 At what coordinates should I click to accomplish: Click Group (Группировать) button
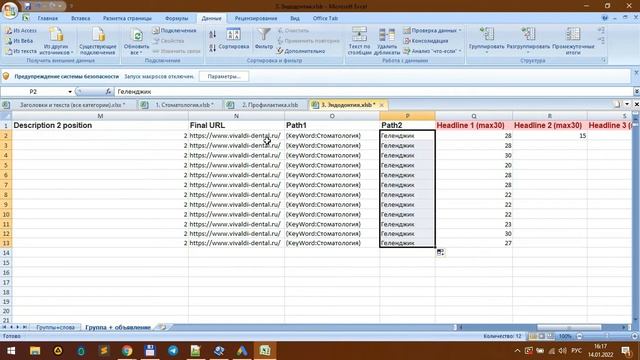coord(487,40)
